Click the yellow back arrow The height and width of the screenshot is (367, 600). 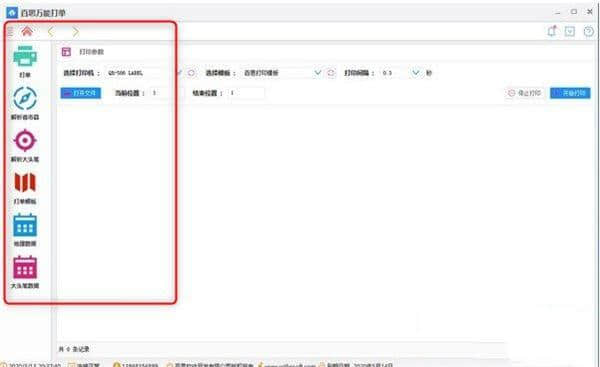(51, 32)
